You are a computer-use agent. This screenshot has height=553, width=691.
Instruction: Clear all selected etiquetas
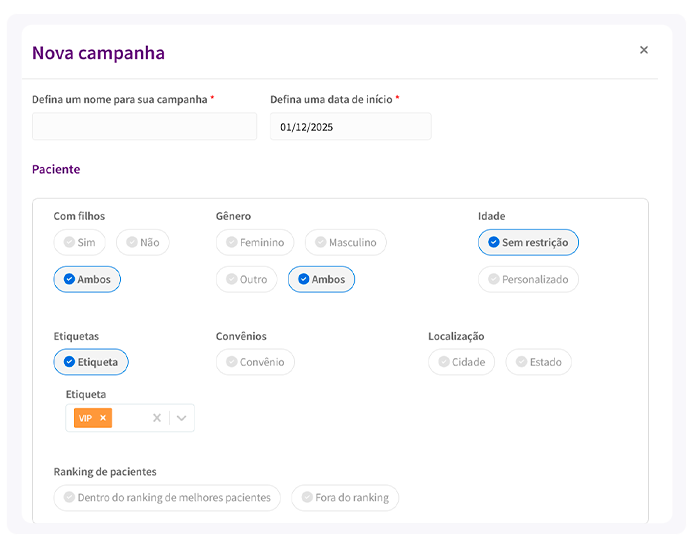[x=156, y=418]
